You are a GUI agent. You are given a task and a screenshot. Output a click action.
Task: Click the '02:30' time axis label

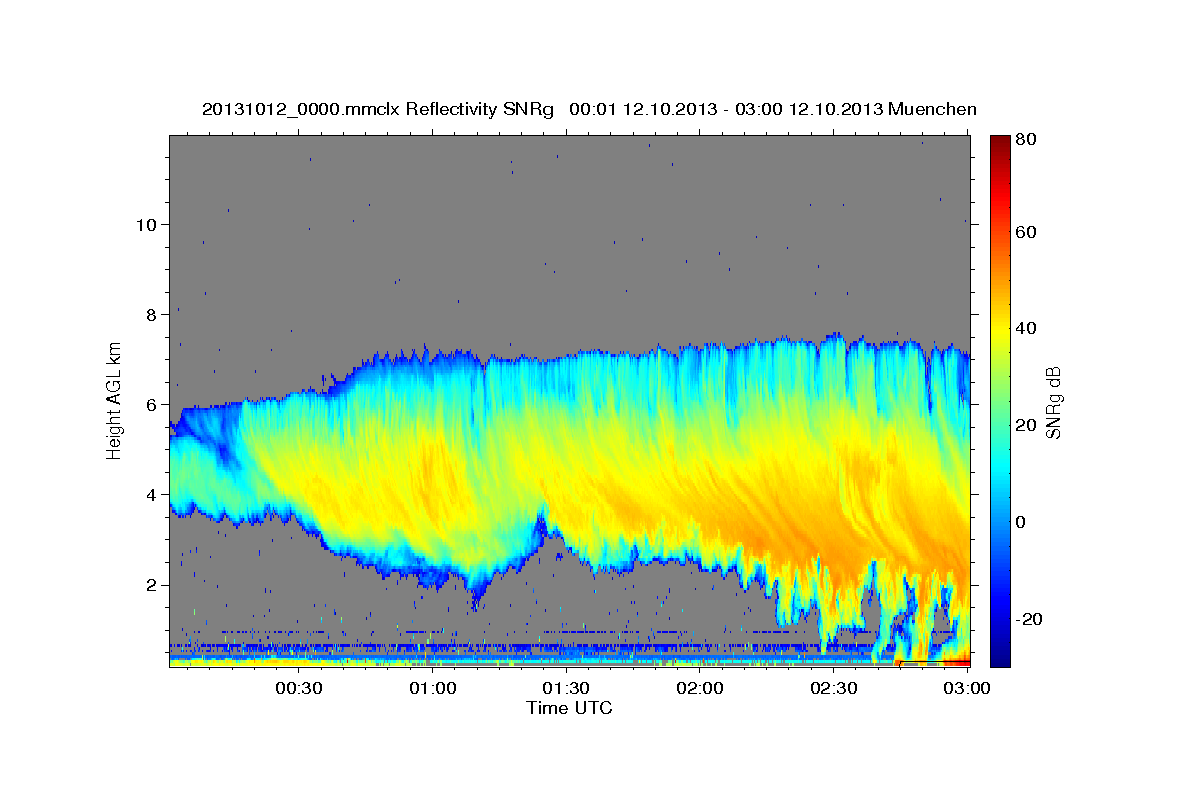click(834, 689)
